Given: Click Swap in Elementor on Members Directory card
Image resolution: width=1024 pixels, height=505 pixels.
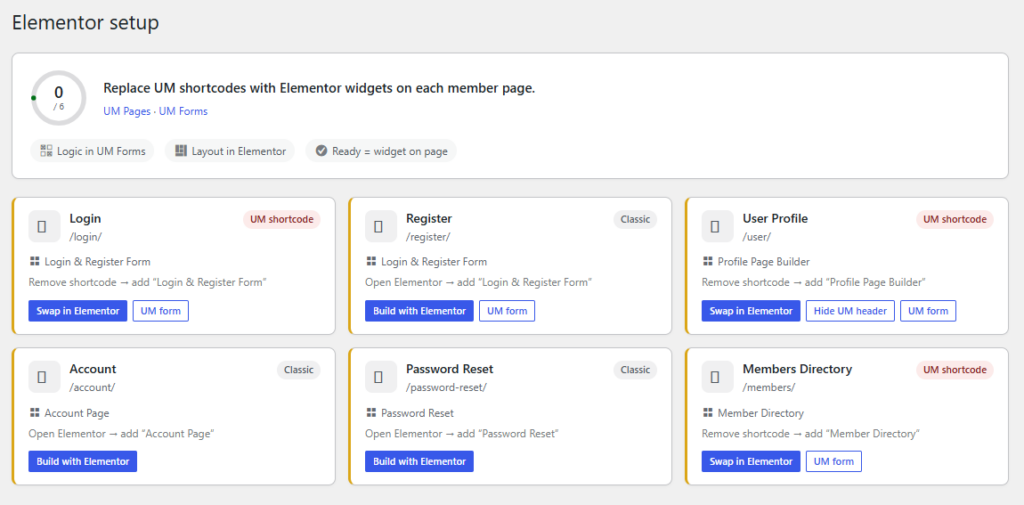Looking at the screenshot, I should pos(751,461).
